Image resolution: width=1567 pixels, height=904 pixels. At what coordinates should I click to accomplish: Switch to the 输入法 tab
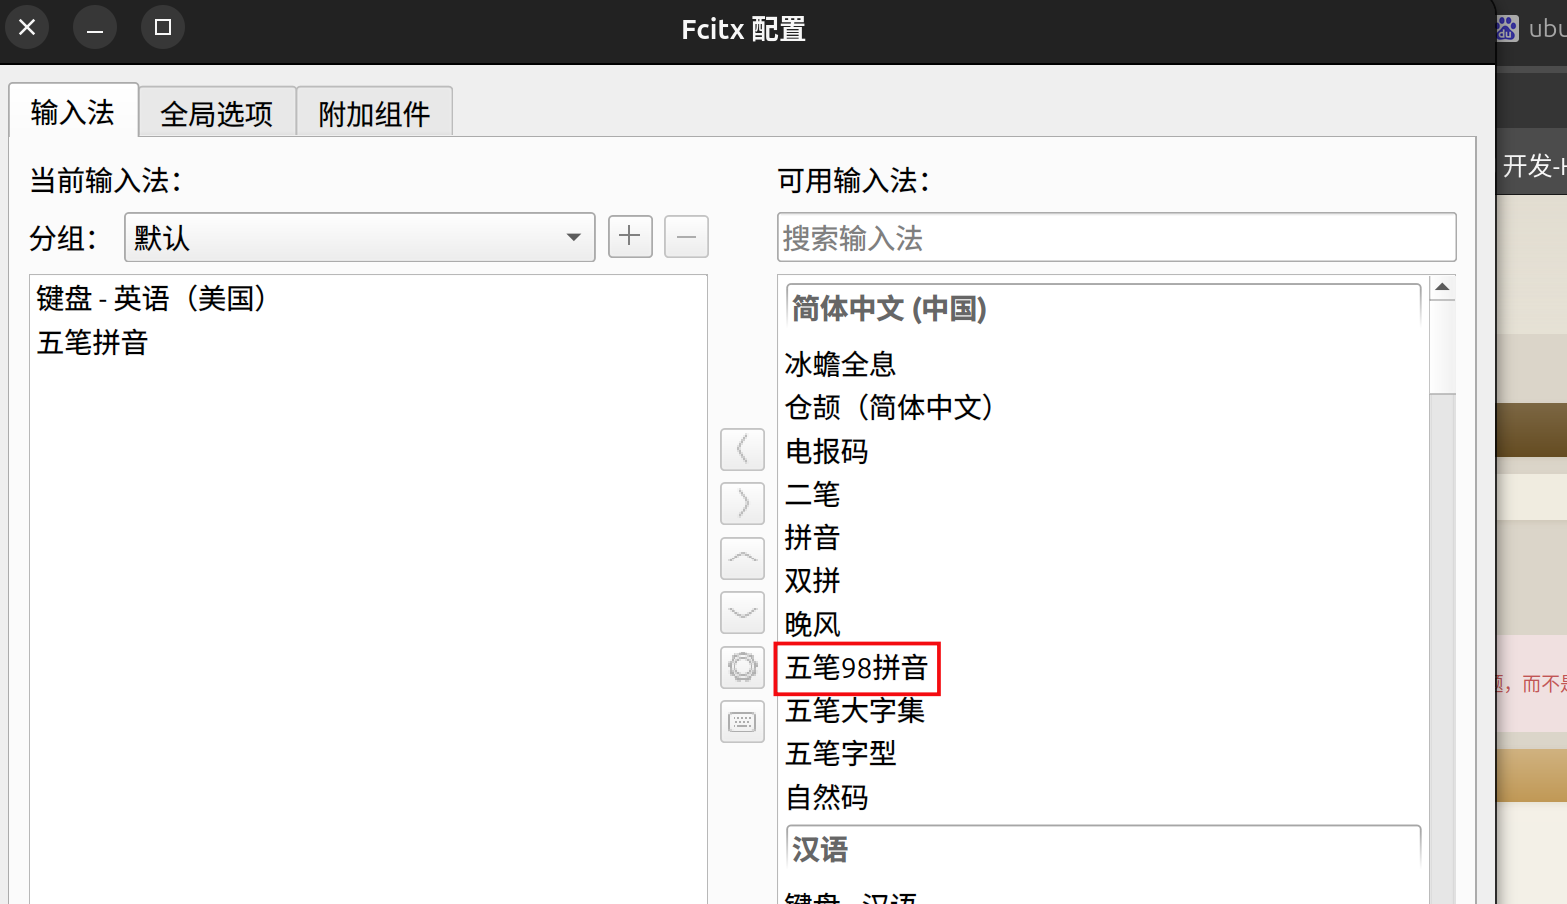pyautogui.click(x=73, y=112)
